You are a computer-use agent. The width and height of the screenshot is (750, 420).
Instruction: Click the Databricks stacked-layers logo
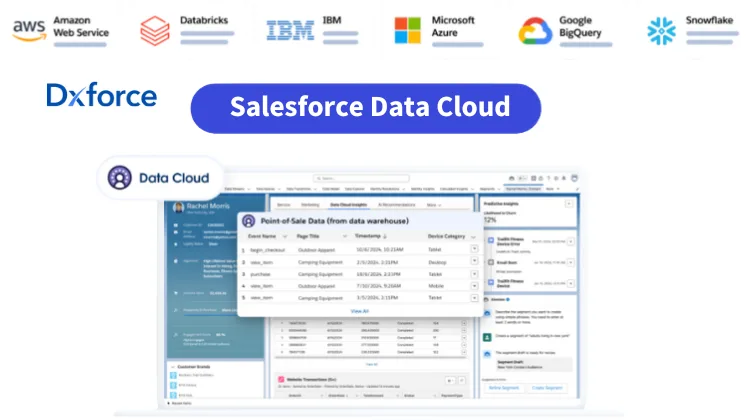154,31
